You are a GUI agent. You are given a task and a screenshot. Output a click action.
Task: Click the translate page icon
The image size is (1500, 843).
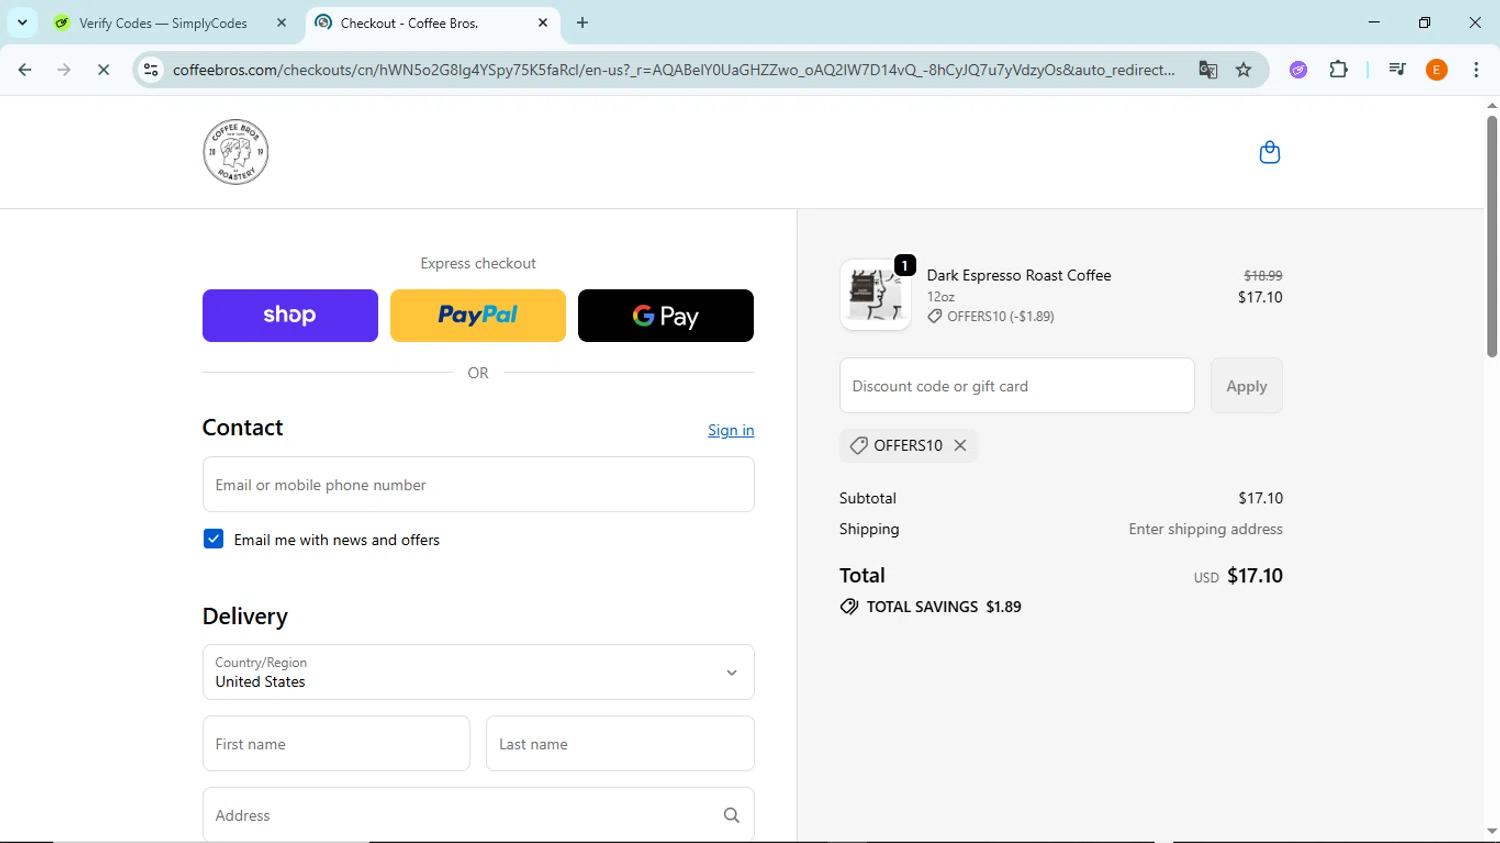pos(1208,70)
